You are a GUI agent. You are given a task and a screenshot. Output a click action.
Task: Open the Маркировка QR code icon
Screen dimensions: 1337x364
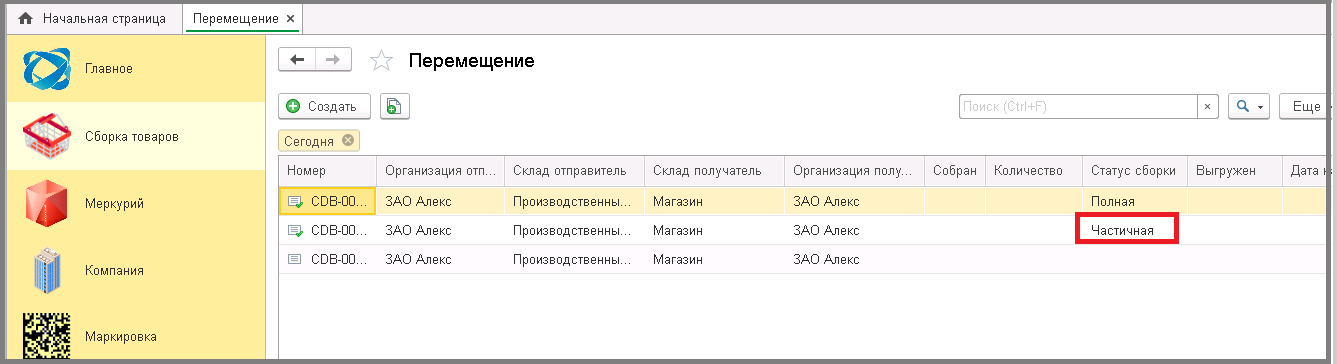47,337
